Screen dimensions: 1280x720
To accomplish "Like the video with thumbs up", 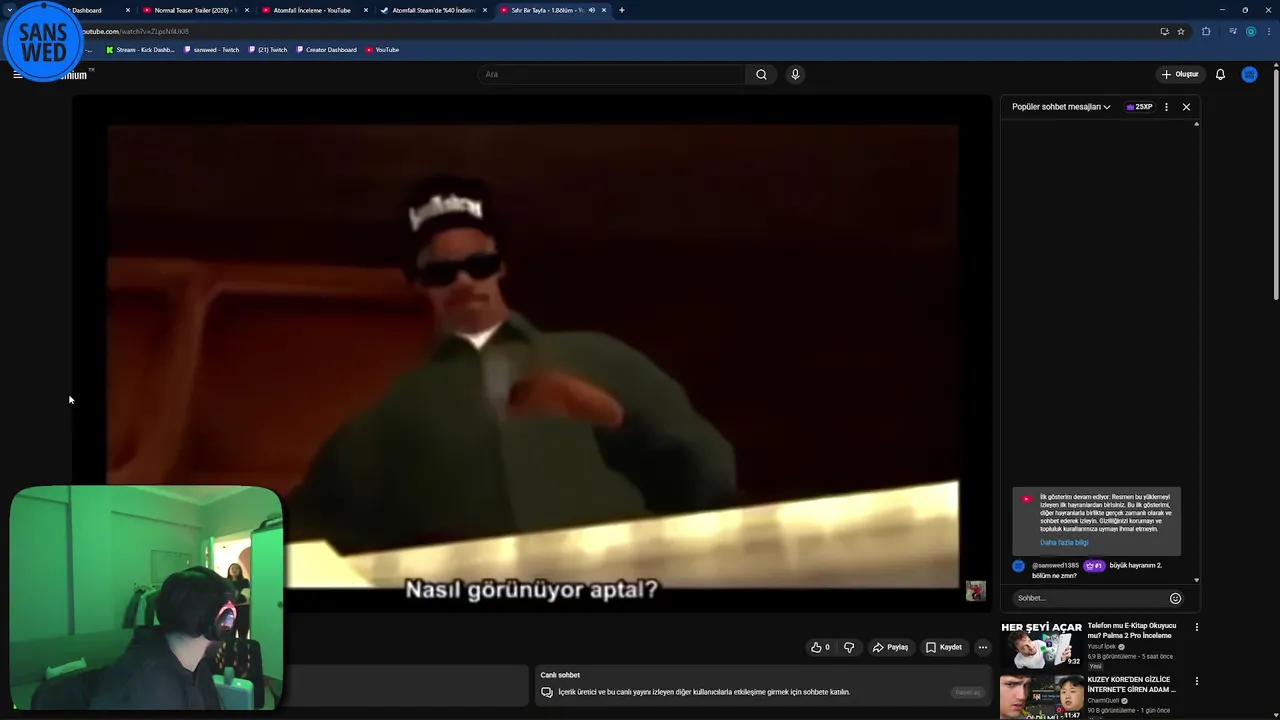I will tap(820, 647).
